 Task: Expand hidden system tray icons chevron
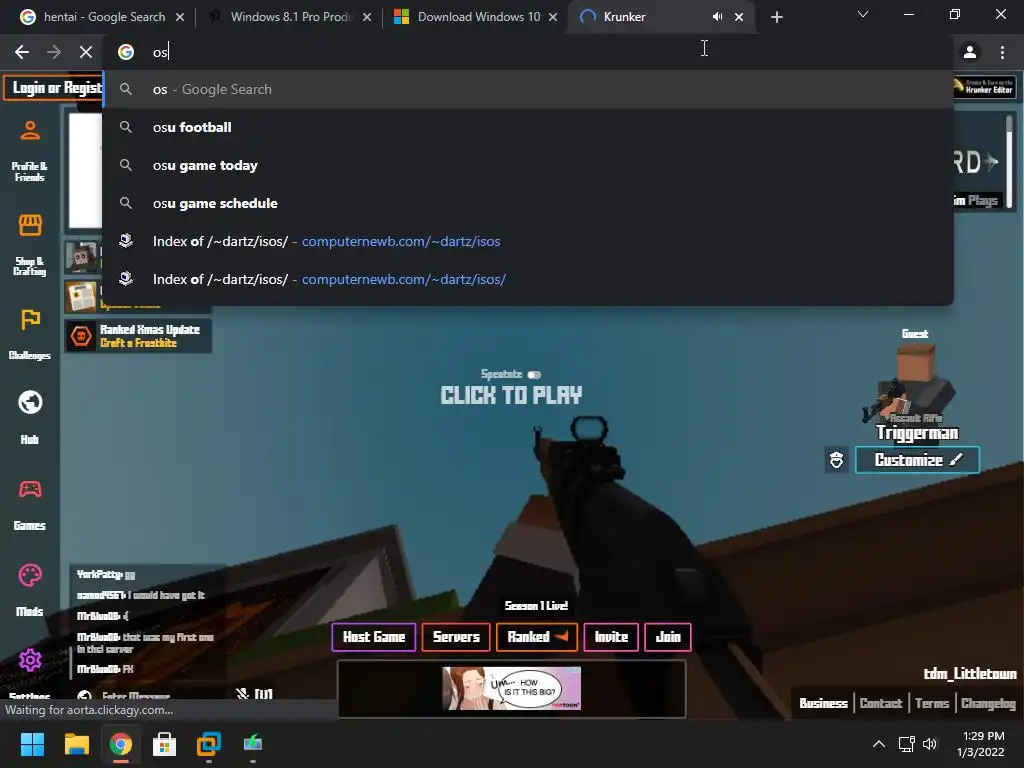[879, 744]
